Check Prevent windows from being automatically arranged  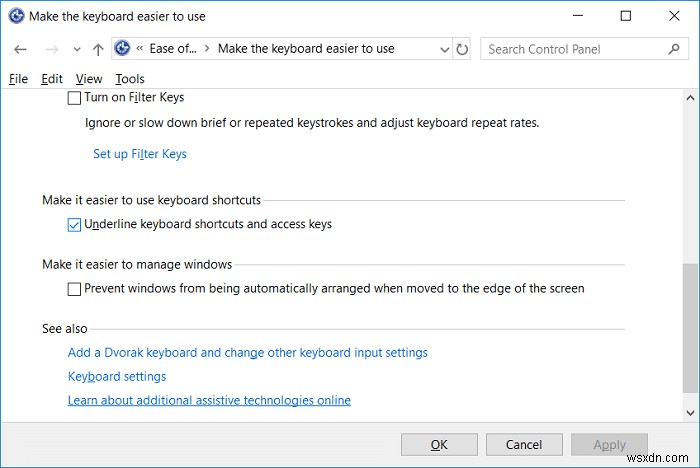click(x=74, y=289)
